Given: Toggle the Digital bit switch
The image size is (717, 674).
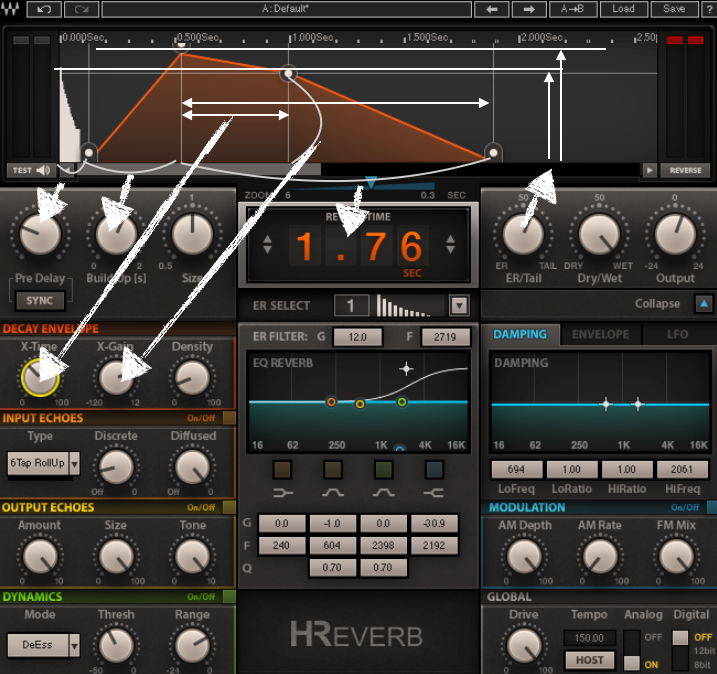Looking at the screenshot, I should tap(680, 650).
